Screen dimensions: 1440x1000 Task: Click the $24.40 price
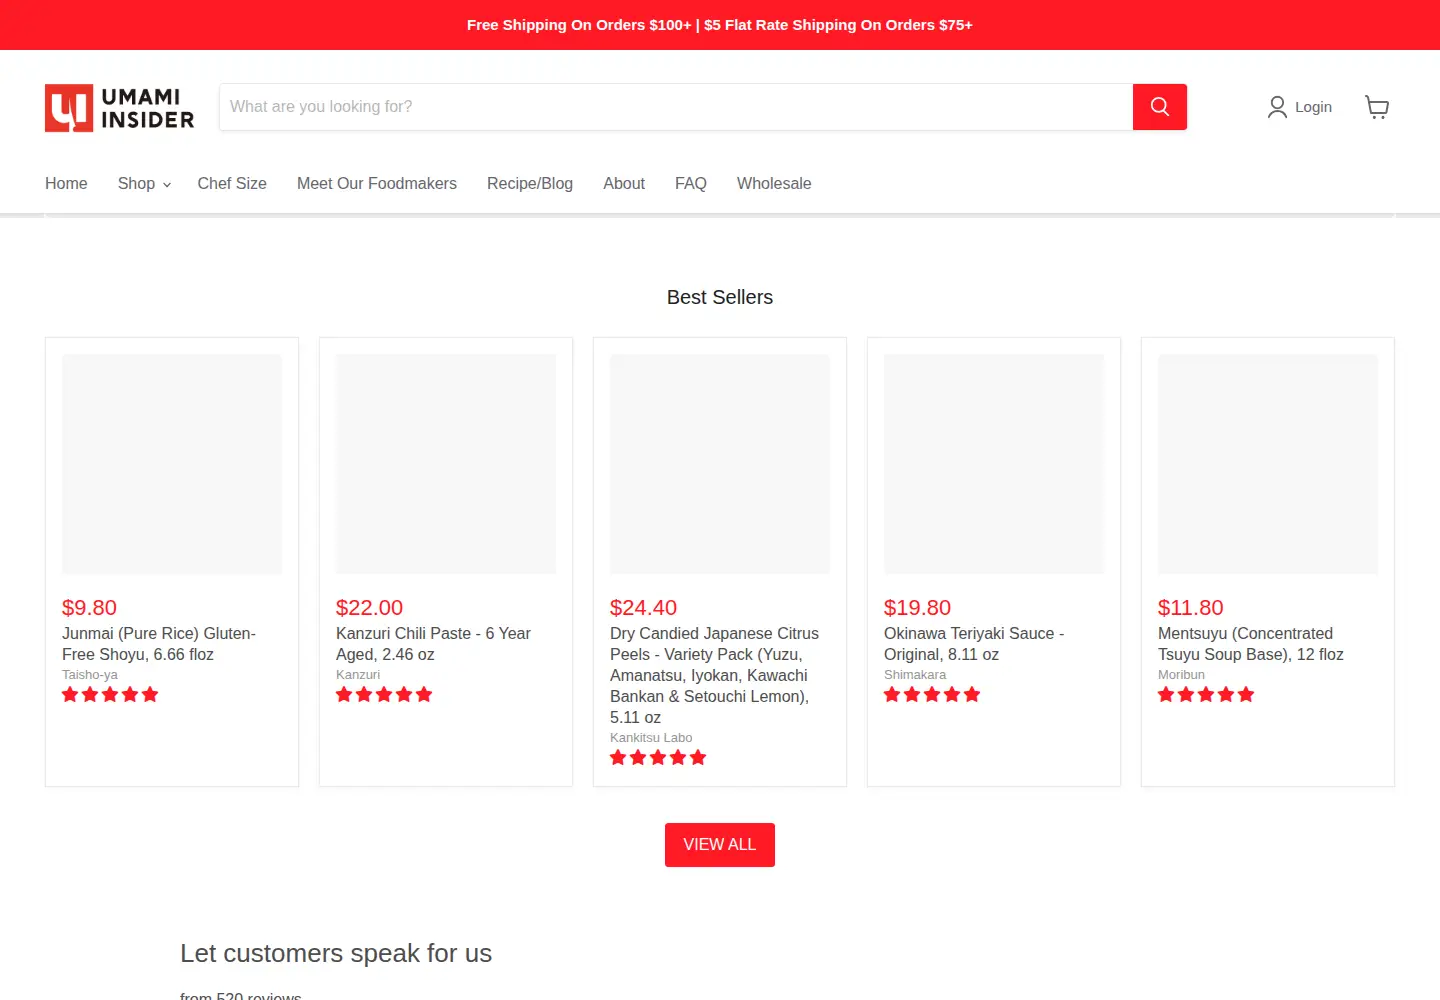pyautogui.click(x=643, y=608)
